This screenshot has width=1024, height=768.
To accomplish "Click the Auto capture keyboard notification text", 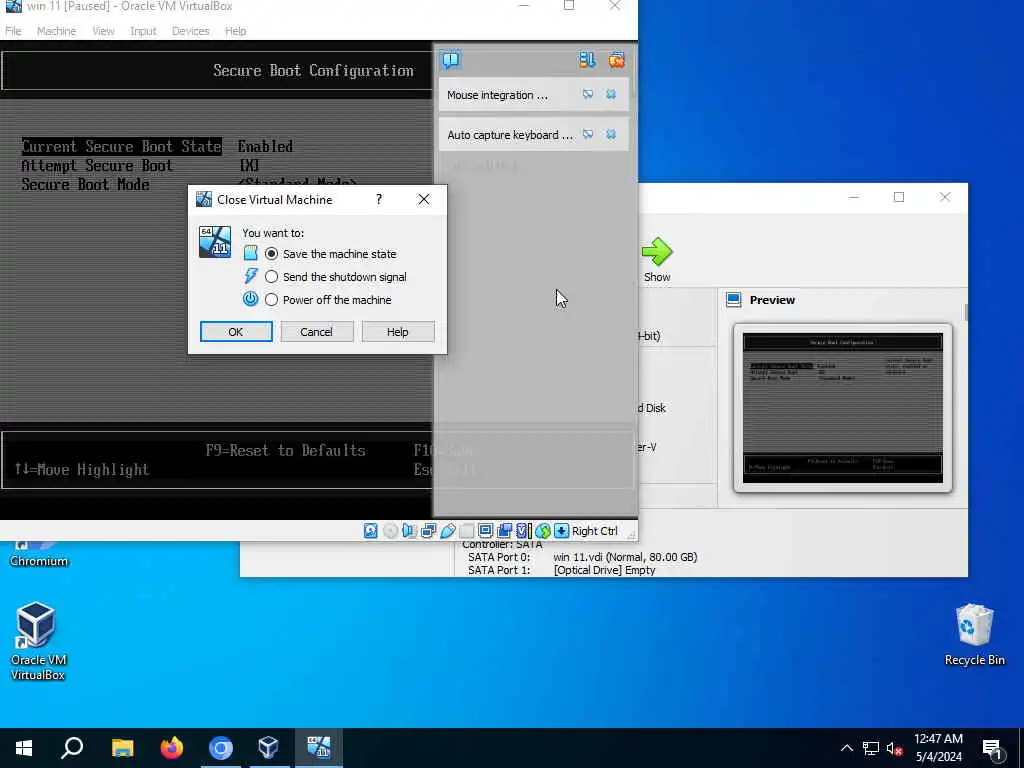I will (x=509, y=135).
